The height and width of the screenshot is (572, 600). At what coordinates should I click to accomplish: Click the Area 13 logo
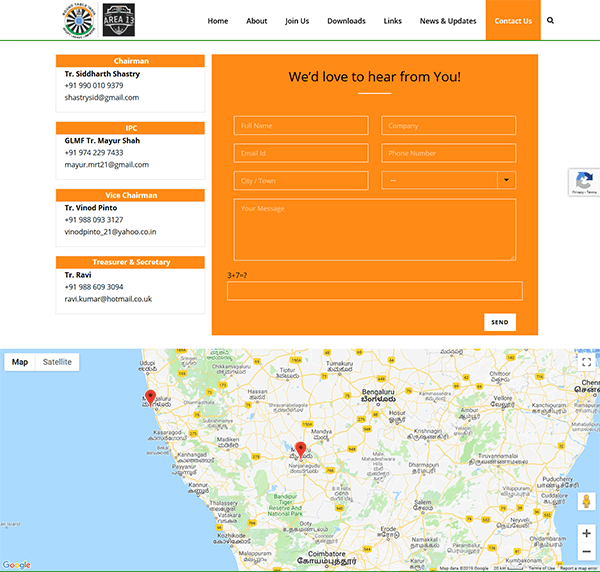119,20
